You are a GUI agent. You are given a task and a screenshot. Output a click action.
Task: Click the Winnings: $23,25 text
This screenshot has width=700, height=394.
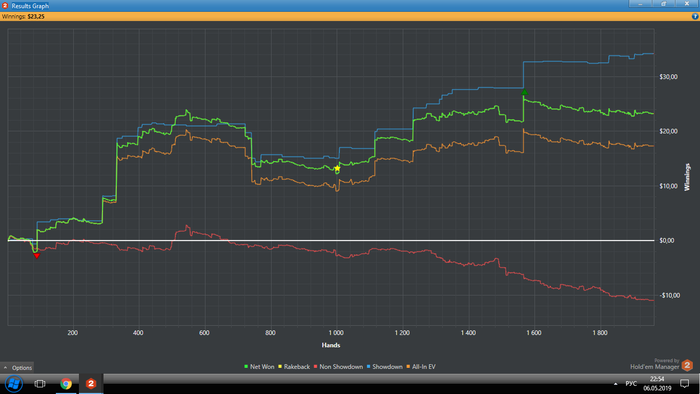click(x=23, y=17)
